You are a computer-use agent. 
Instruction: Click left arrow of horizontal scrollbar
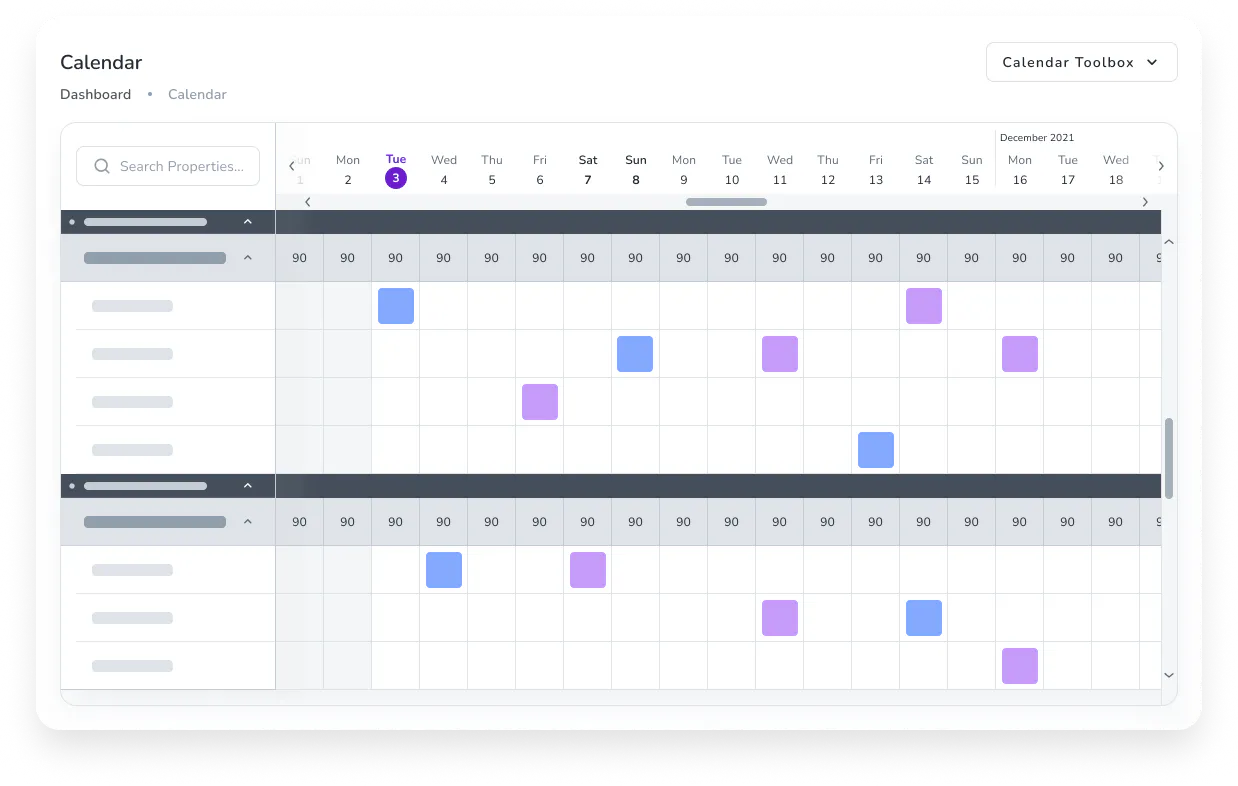(x=308, y=202)
